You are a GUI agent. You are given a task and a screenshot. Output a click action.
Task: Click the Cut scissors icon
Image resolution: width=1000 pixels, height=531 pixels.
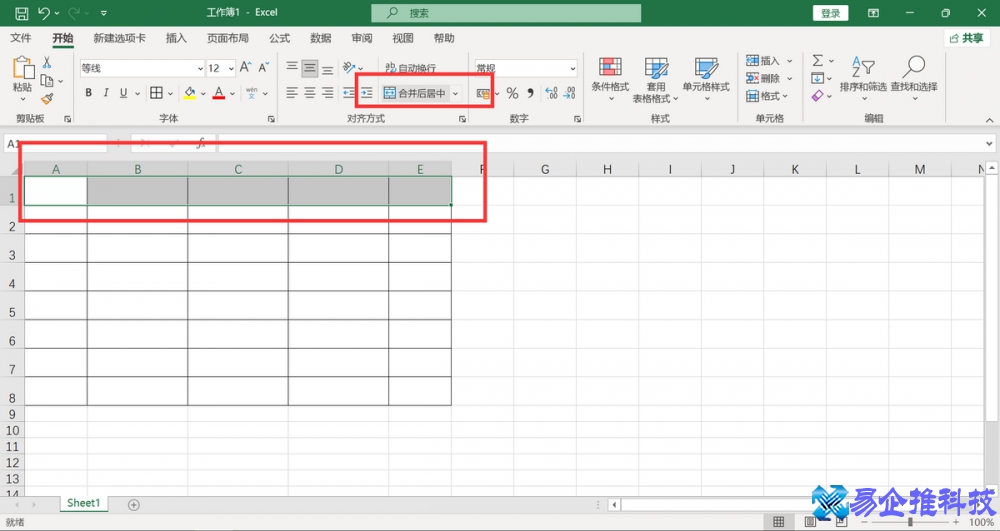(47, 62)
